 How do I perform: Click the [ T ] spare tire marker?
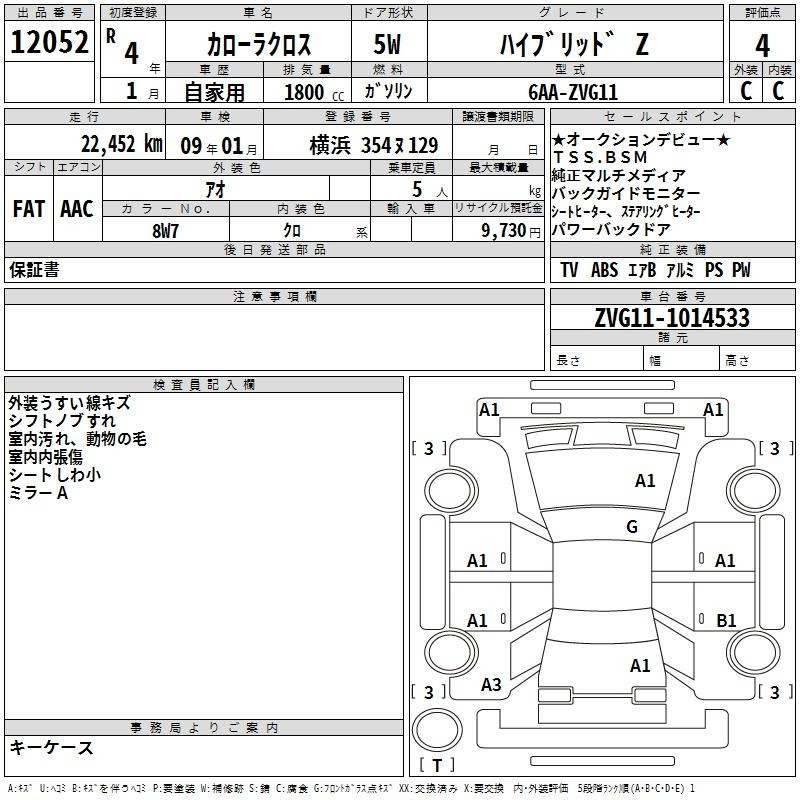pyautogui.click(x=437, y=765)
